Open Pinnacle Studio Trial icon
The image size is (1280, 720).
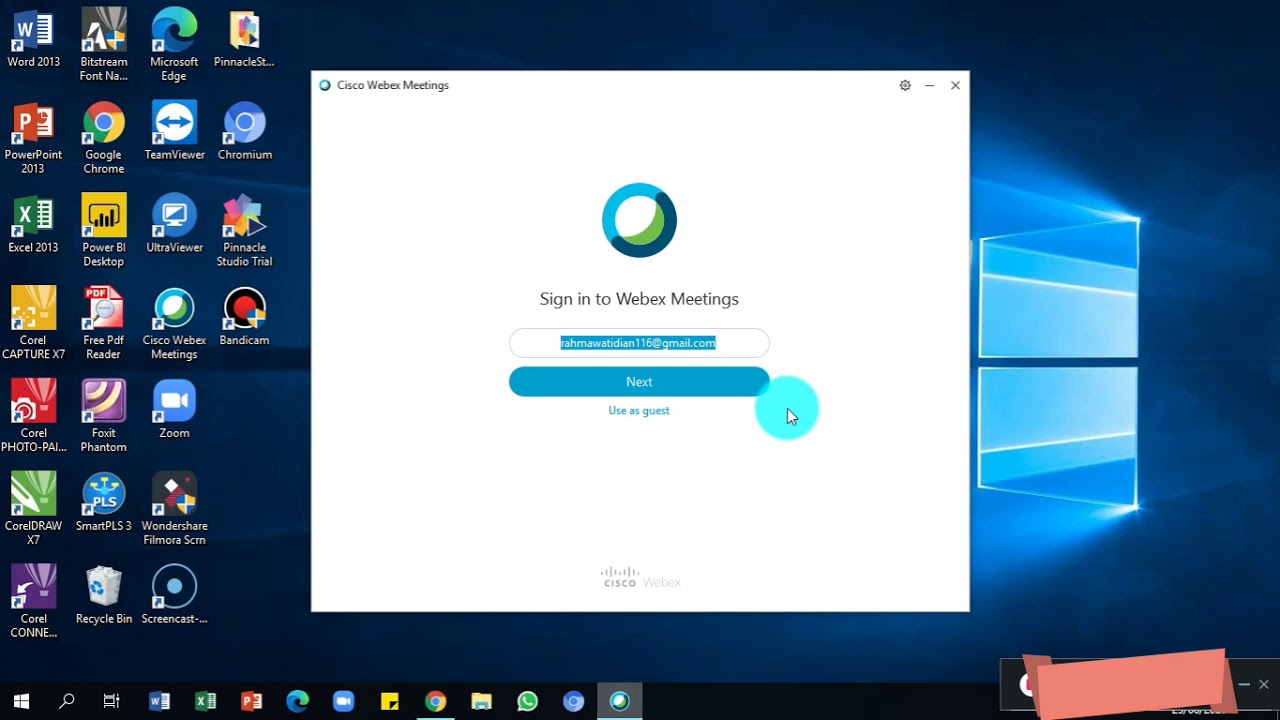[x=244, y=231]
